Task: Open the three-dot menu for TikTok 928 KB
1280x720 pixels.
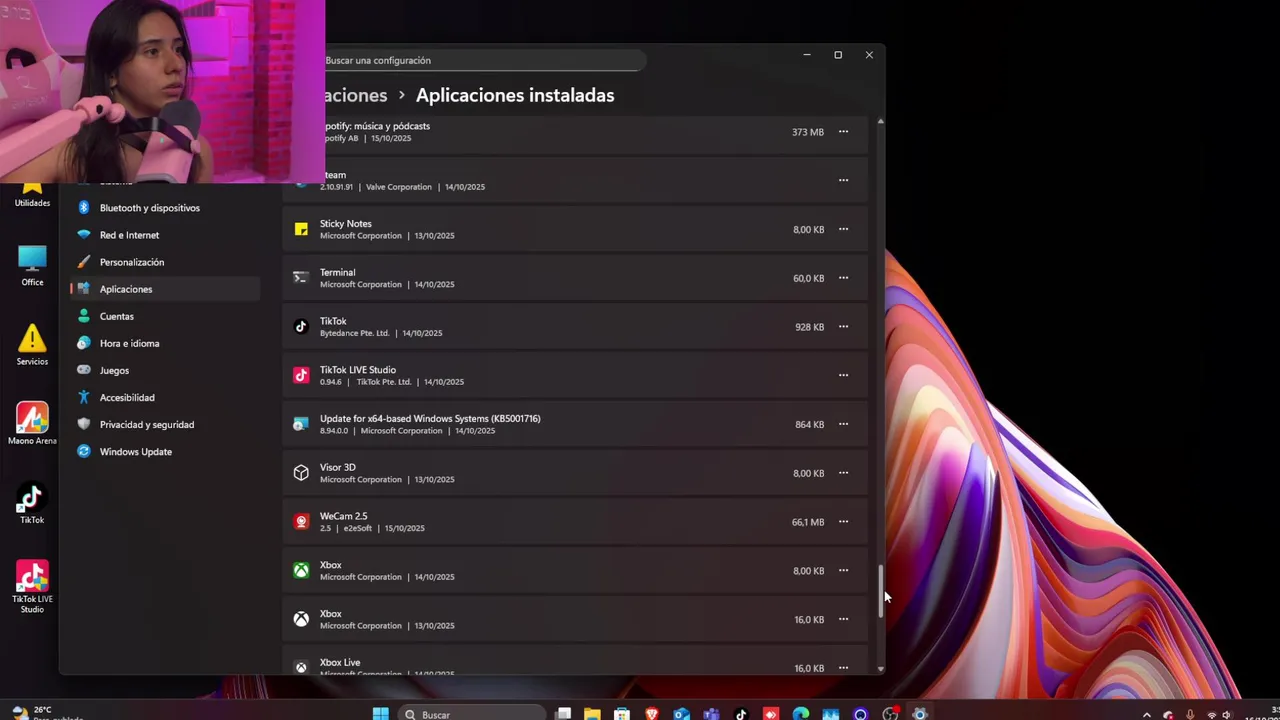Action: [x=843, y=327]
